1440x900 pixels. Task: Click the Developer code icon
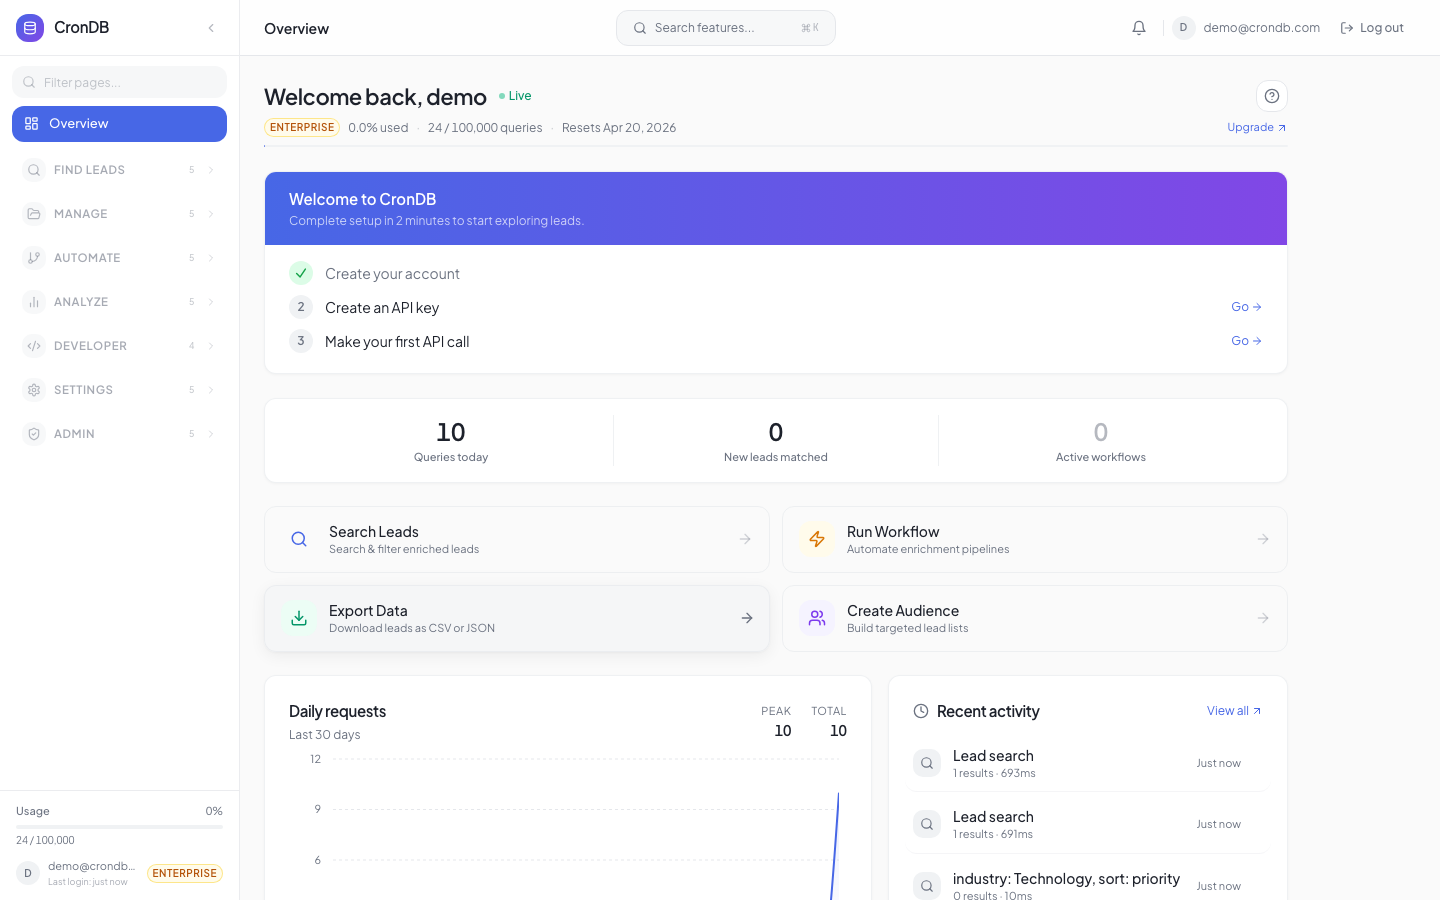(x=34, y=346)
